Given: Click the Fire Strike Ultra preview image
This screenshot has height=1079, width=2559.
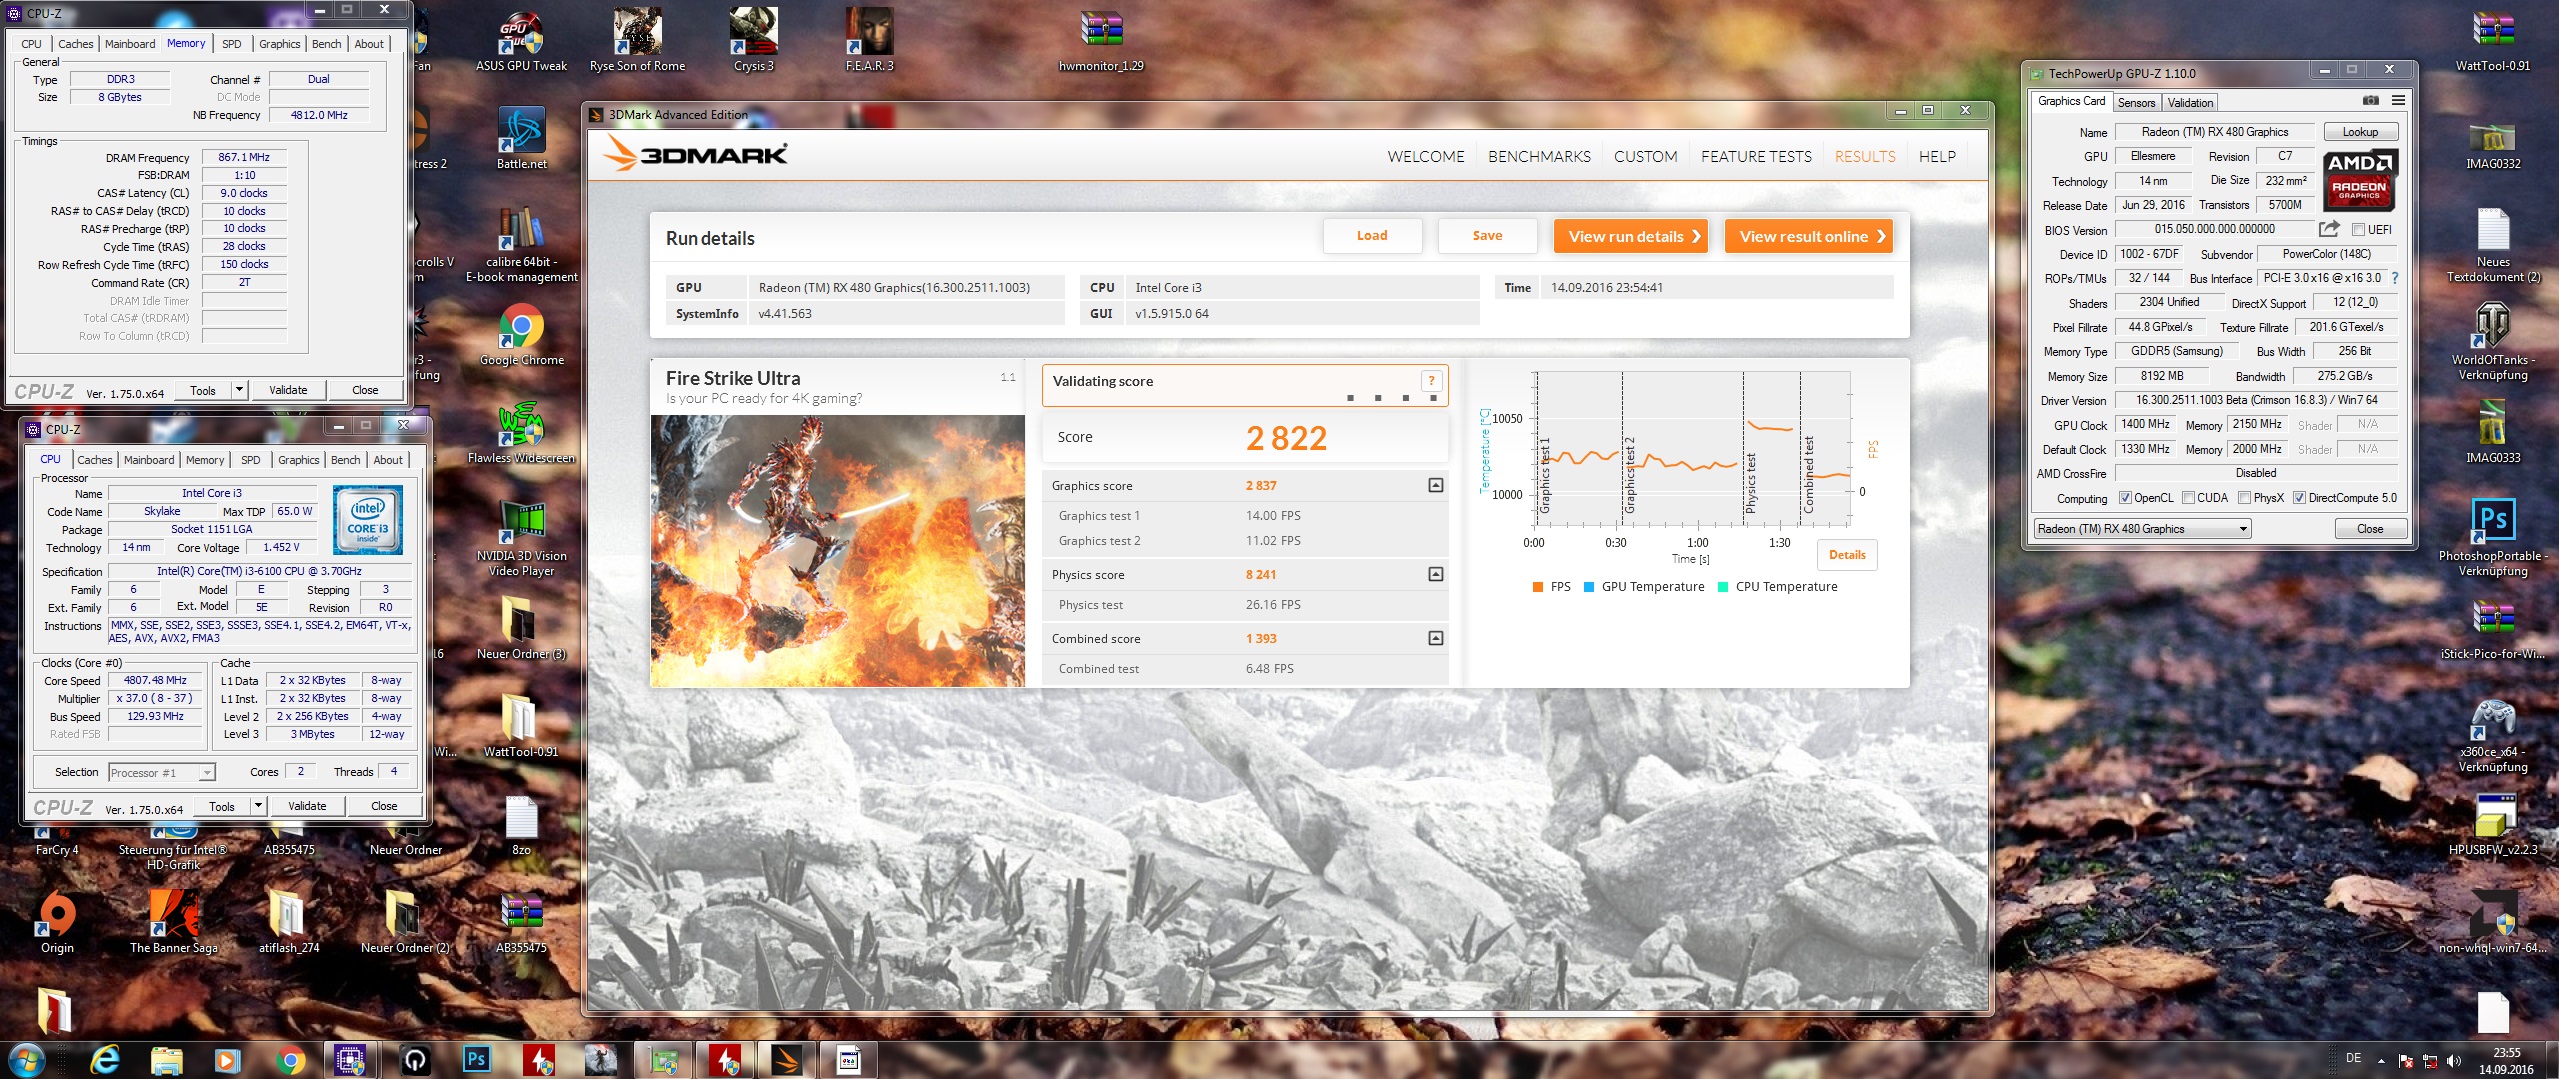Looking at the screenshot, I should pos(838,550).
